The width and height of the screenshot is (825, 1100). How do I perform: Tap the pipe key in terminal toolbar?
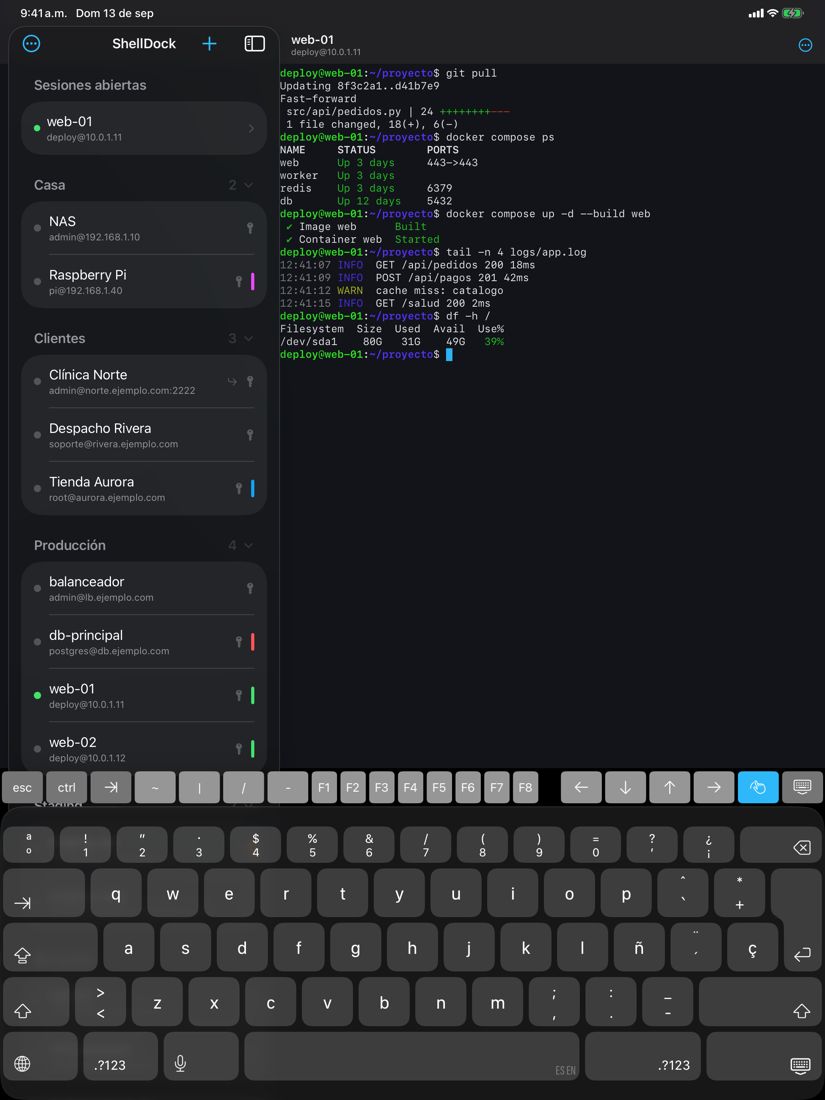coord(199,787)
